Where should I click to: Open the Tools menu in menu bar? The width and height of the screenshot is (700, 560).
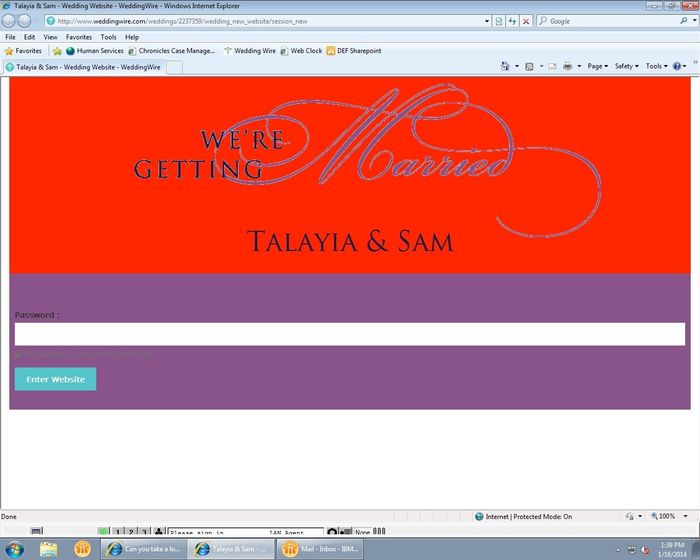[x=108, y=37]
